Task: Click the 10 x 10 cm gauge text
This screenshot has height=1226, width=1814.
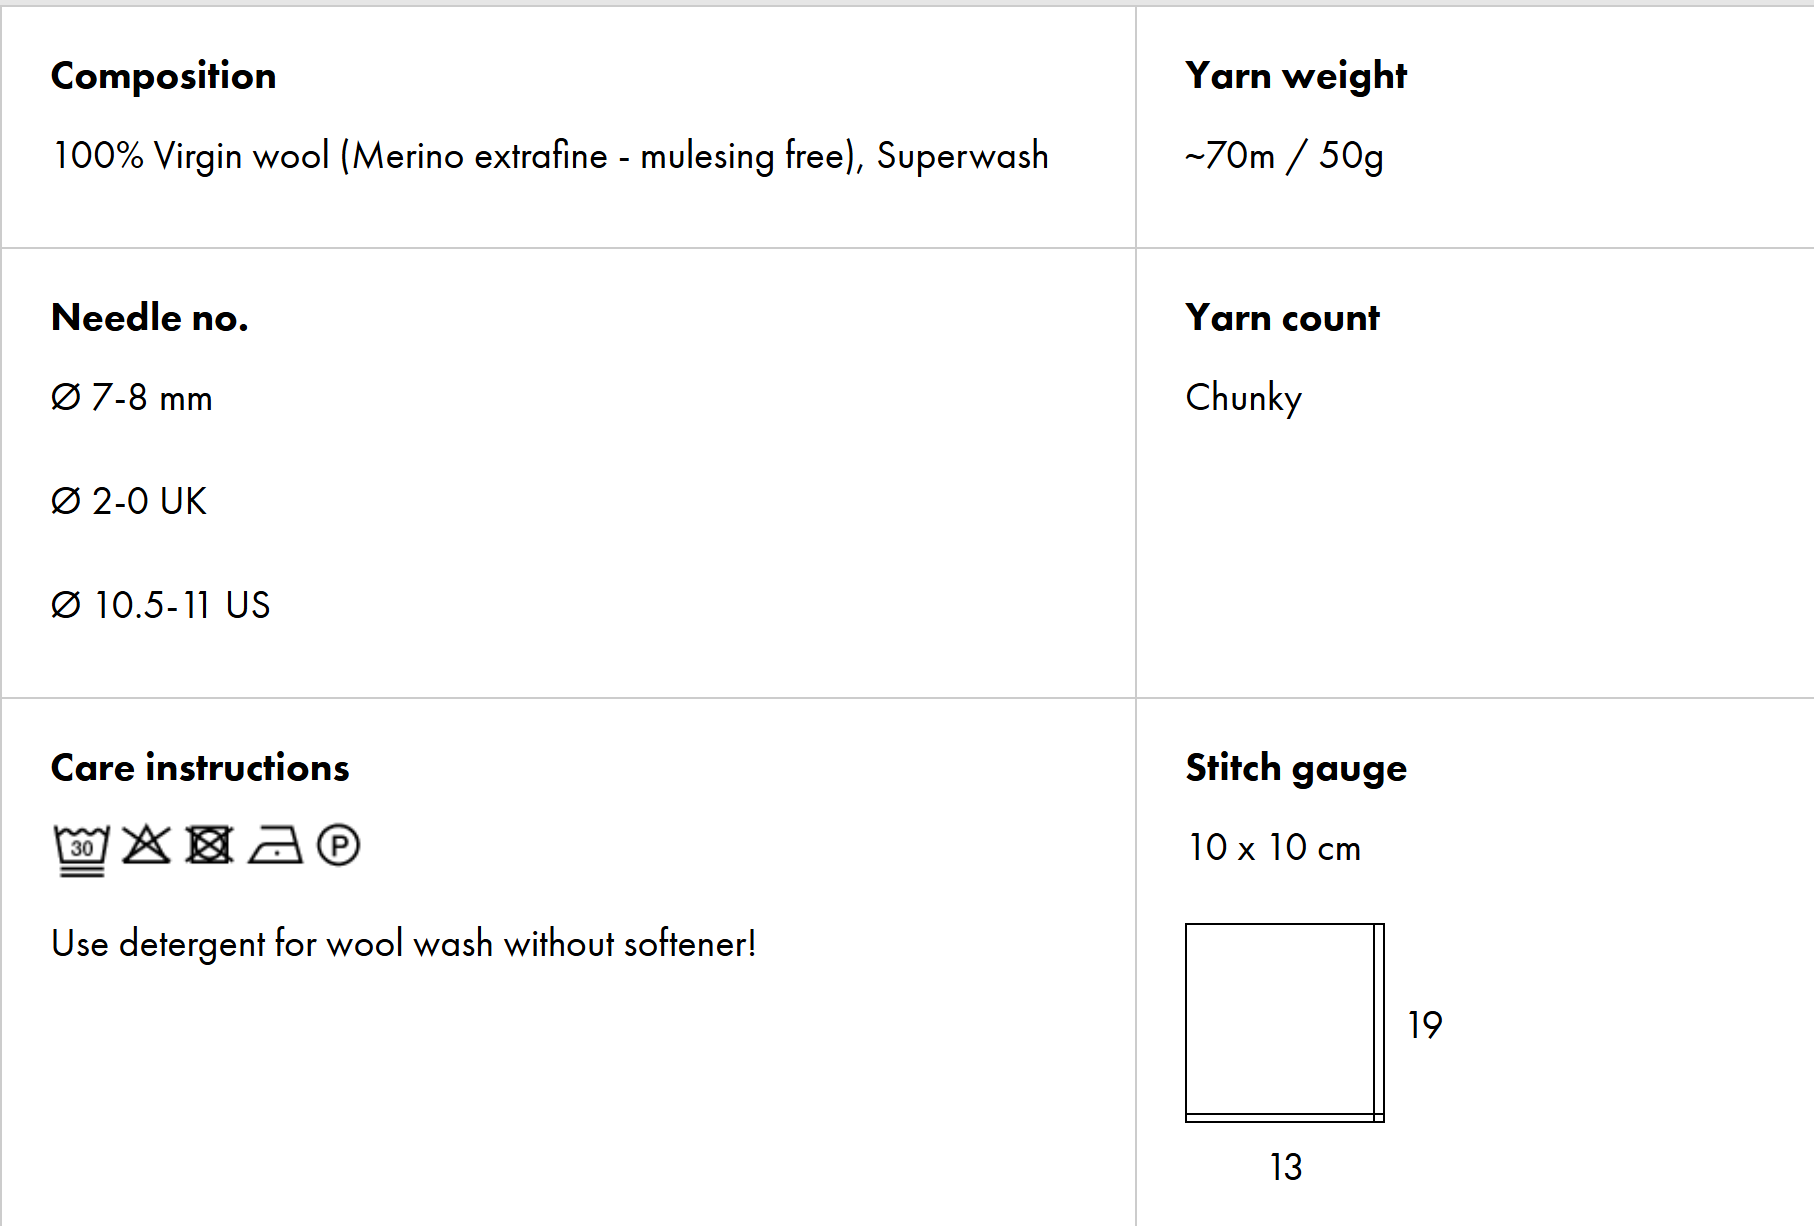Action: click(x=1274, y=848)
